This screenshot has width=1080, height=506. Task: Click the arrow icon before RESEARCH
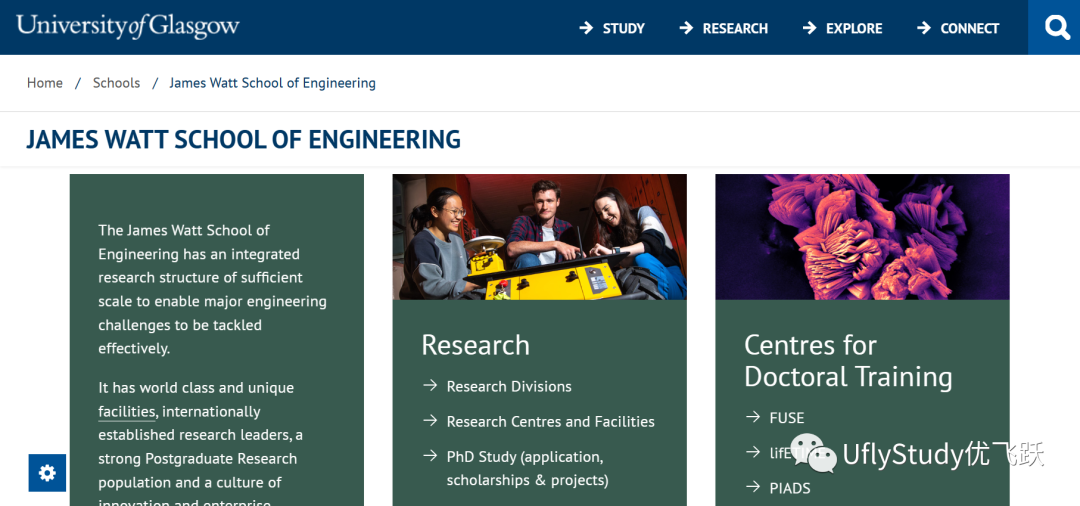[x=686, y=28]
